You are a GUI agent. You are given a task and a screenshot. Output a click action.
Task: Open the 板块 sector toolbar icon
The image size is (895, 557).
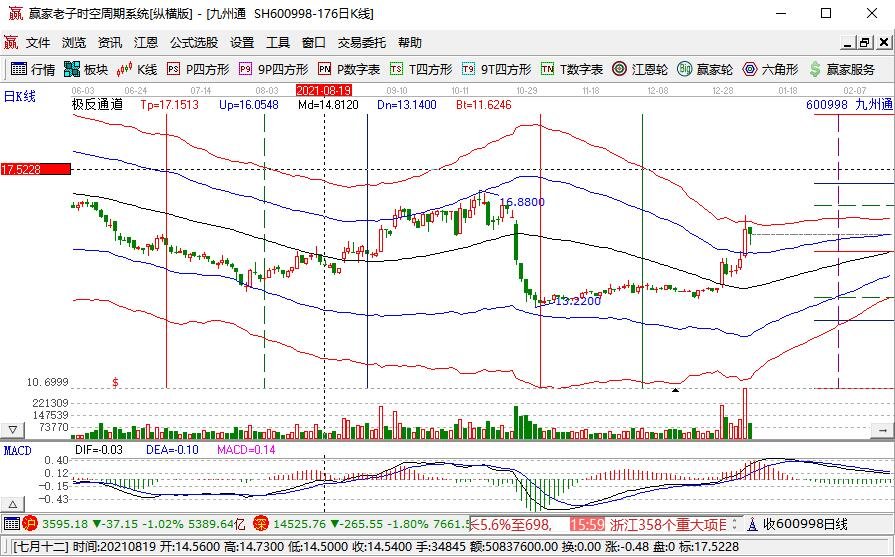(86, 70)
